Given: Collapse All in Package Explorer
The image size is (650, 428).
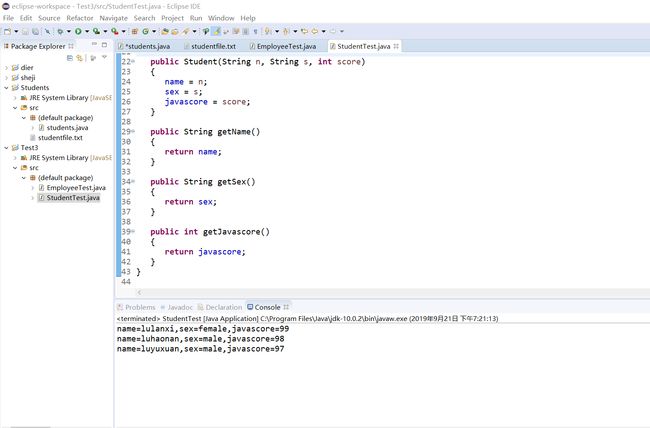Looking at the screenshot, I should point(70,58).
